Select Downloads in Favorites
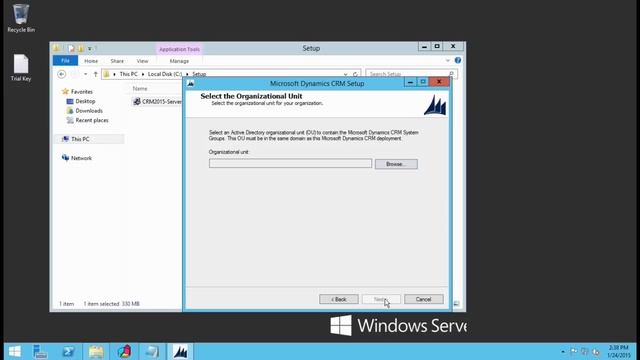This screenshot has width=640, height=360. (89, 111)
